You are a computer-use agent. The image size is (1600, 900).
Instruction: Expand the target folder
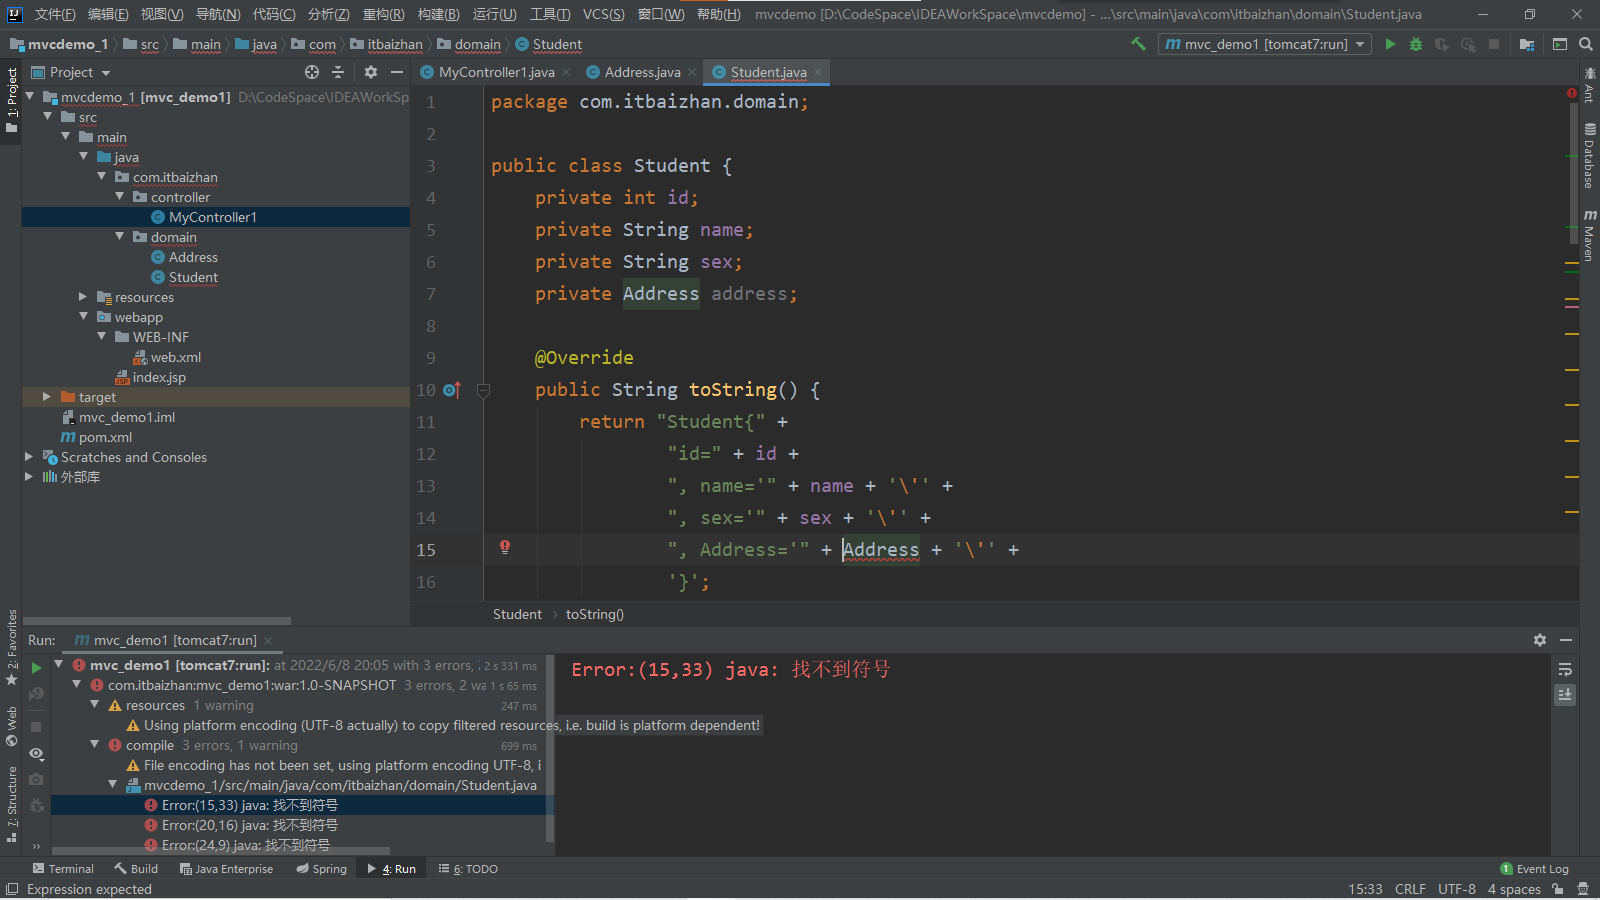click(x=46, y=397)
